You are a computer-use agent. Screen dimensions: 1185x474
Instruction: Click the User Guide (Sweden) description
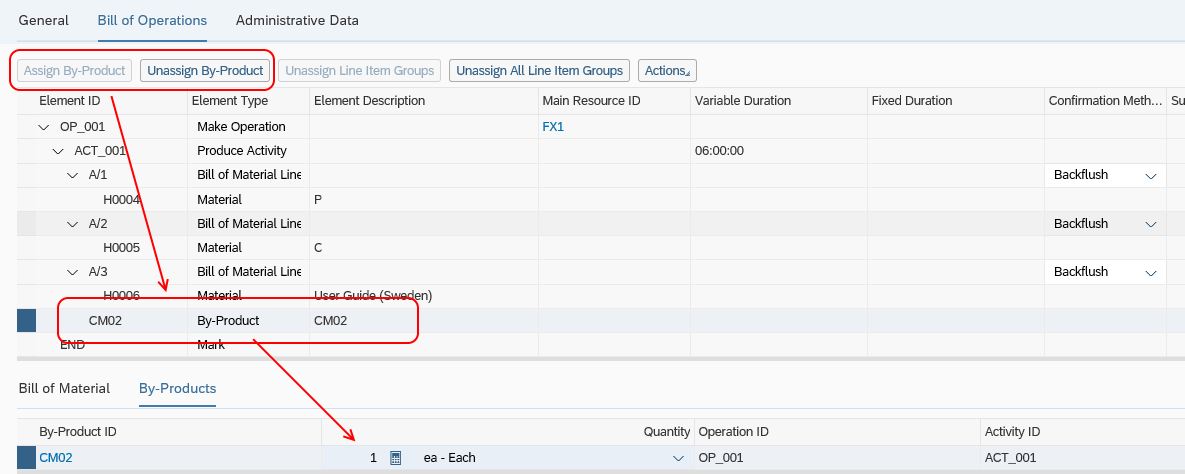(373, 296)
